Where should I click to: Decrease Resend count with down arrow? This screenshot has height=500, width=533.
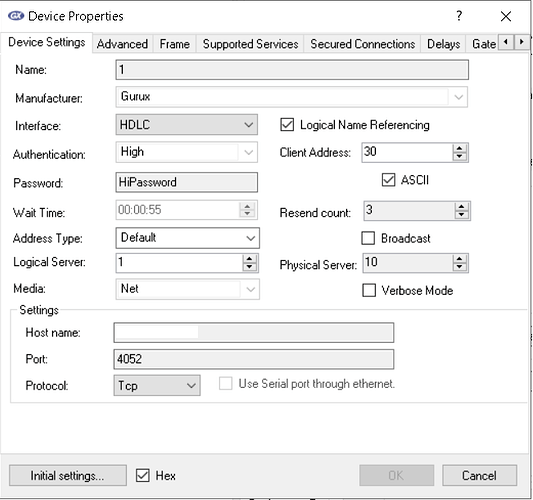[x=461, y=215]
